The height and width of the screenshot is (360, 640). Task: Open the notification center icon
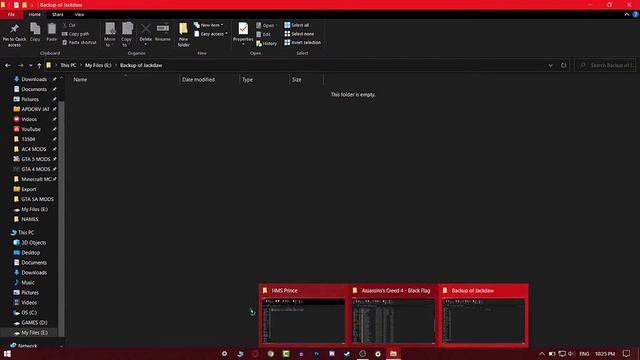tap(627, 353)
